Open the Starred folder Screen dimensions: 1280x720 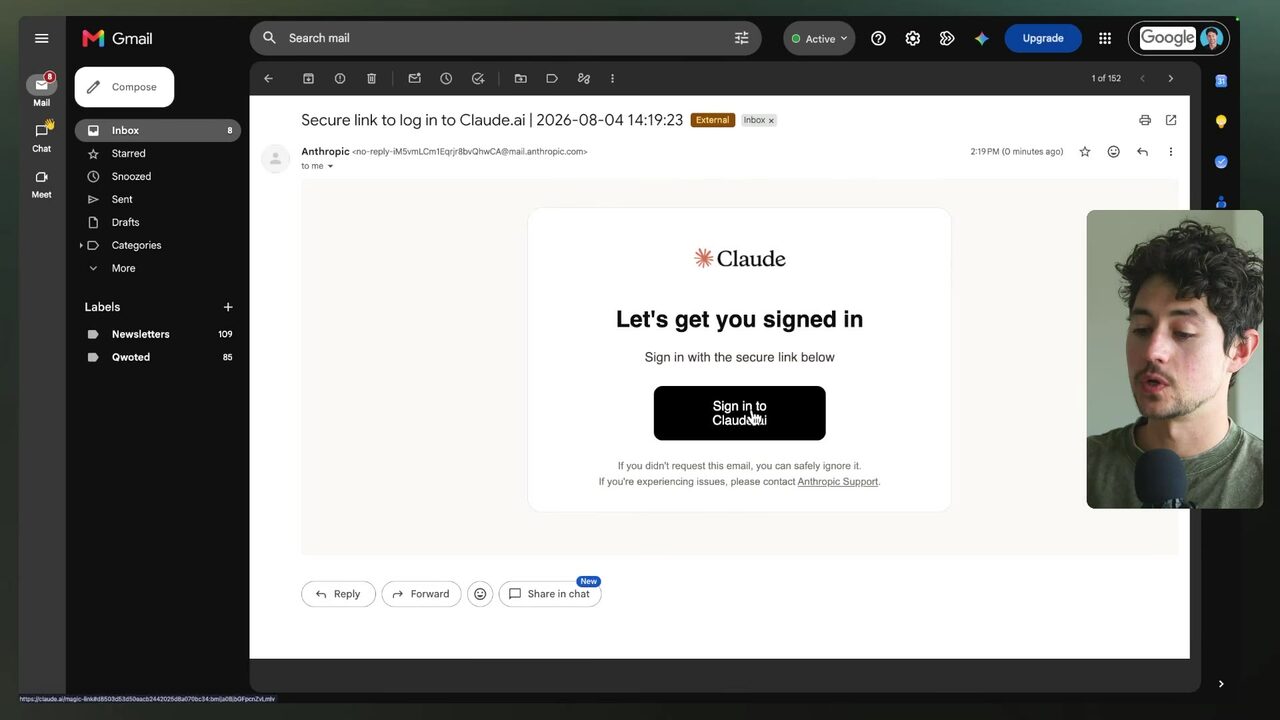(158, 153)
